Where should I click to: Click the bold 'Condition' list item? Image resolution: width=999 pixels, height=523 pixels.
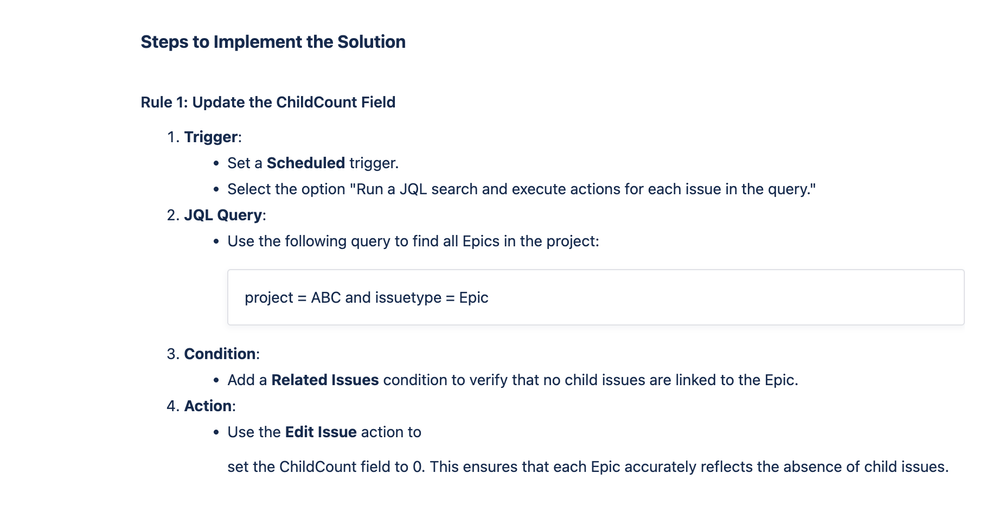(x=220, y=354)
